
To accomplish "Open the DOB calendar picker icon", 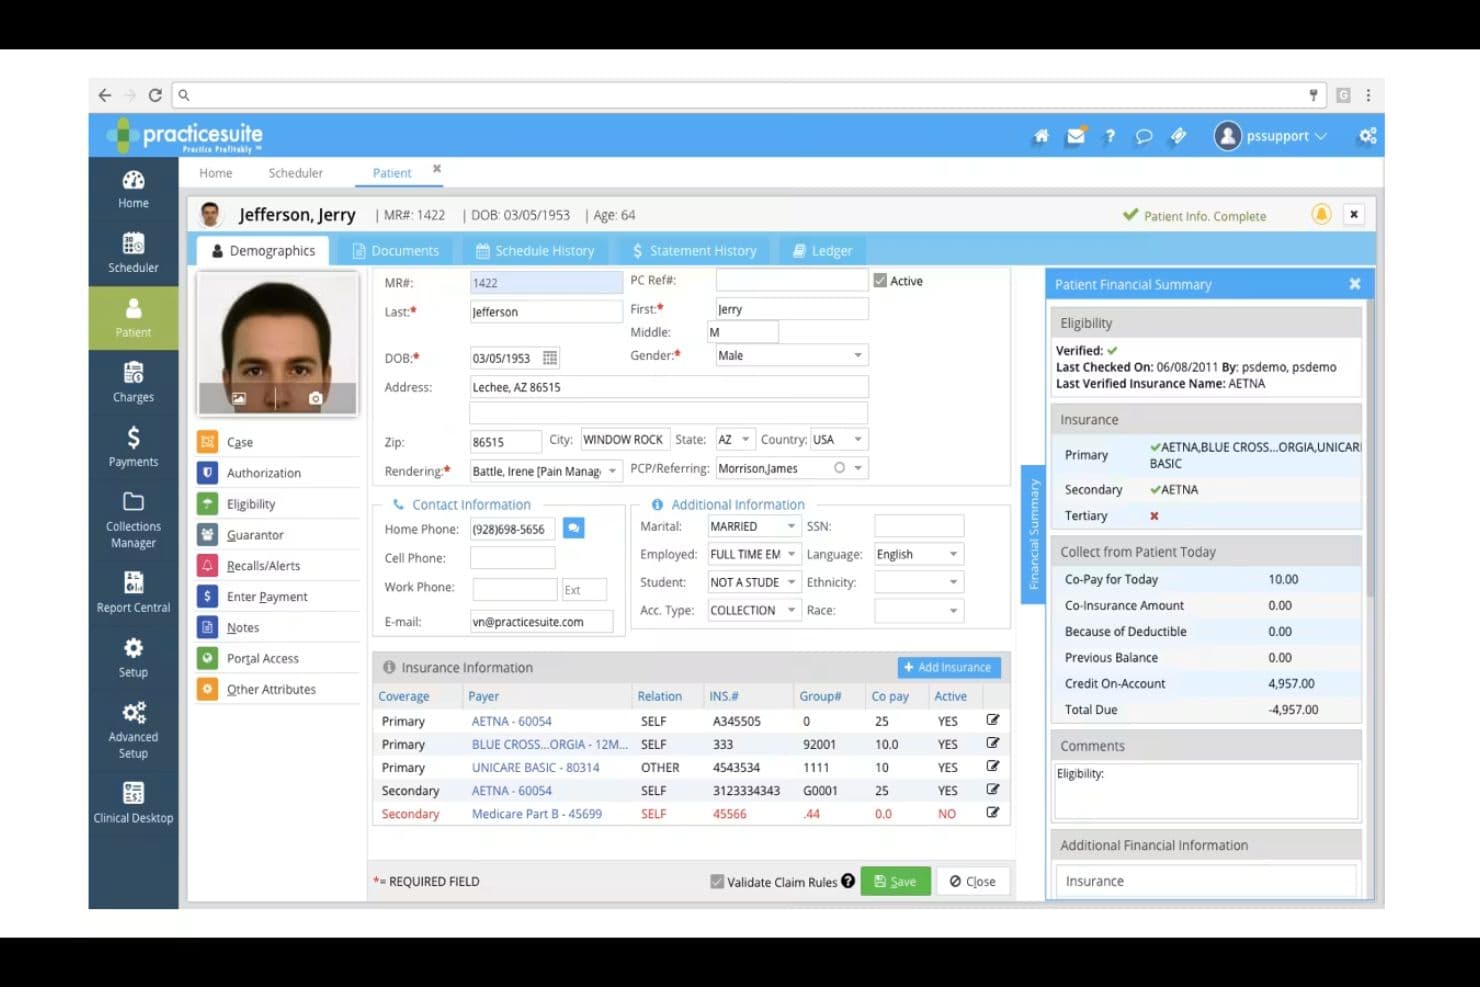I will pos(549,358).
